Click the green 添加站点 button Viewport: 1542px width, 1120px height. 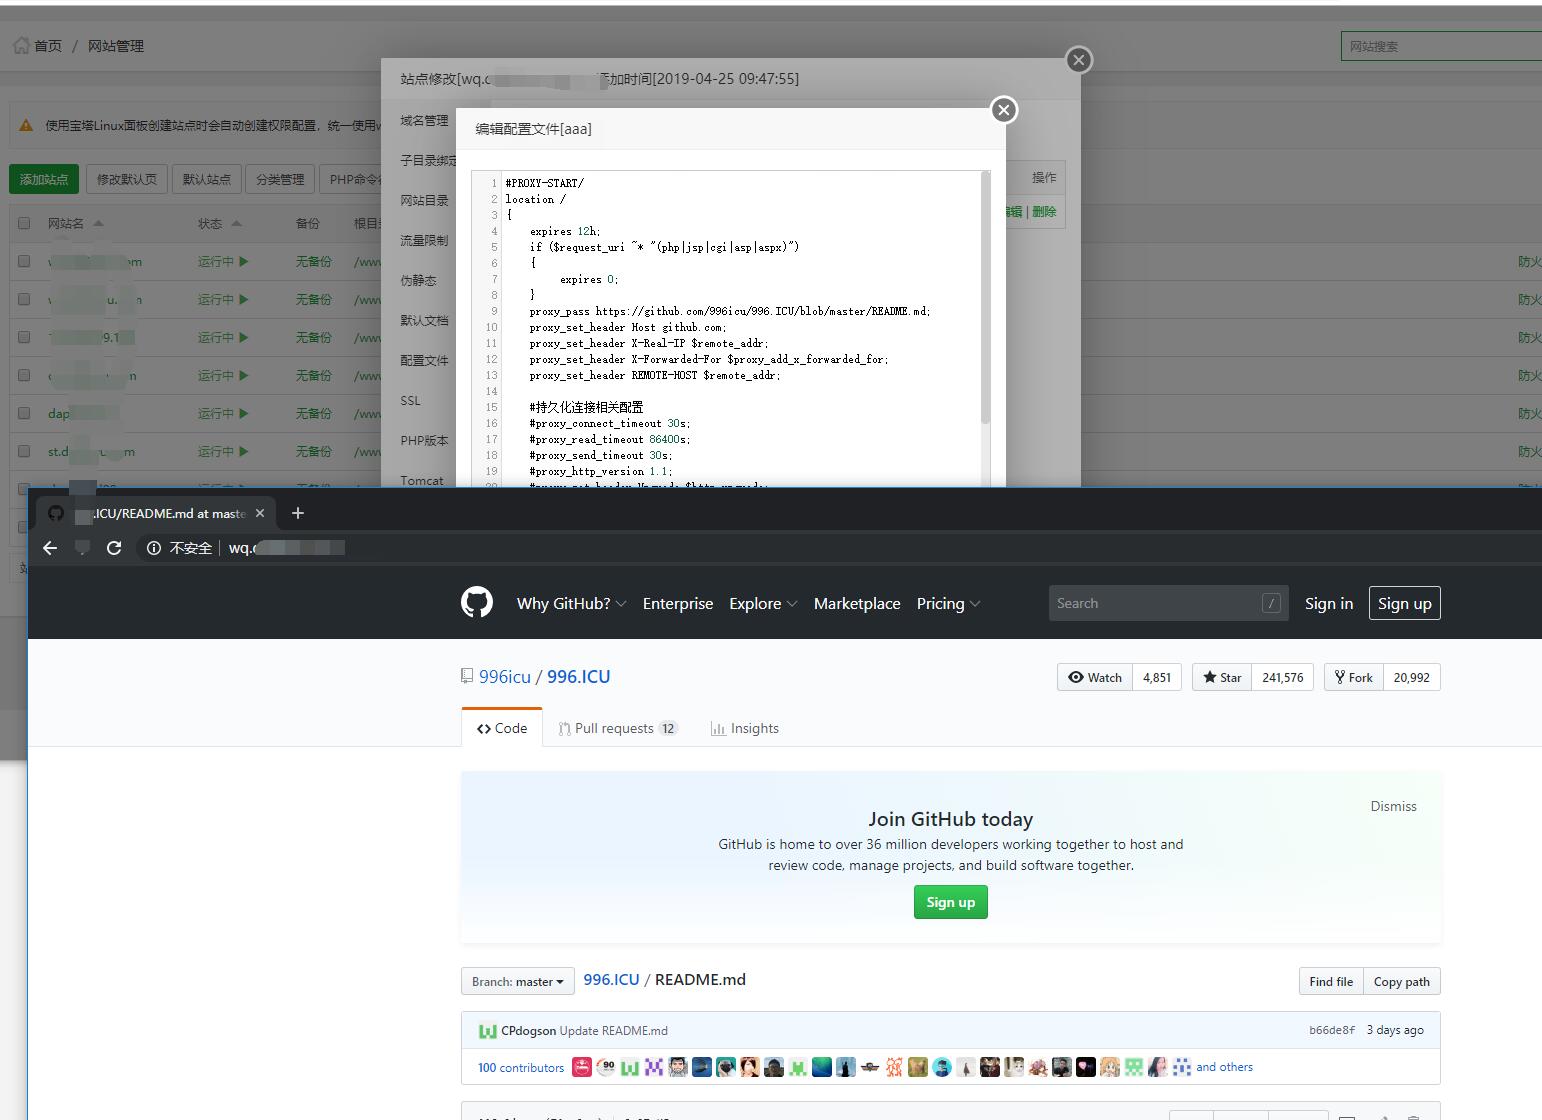pos(44,179)
